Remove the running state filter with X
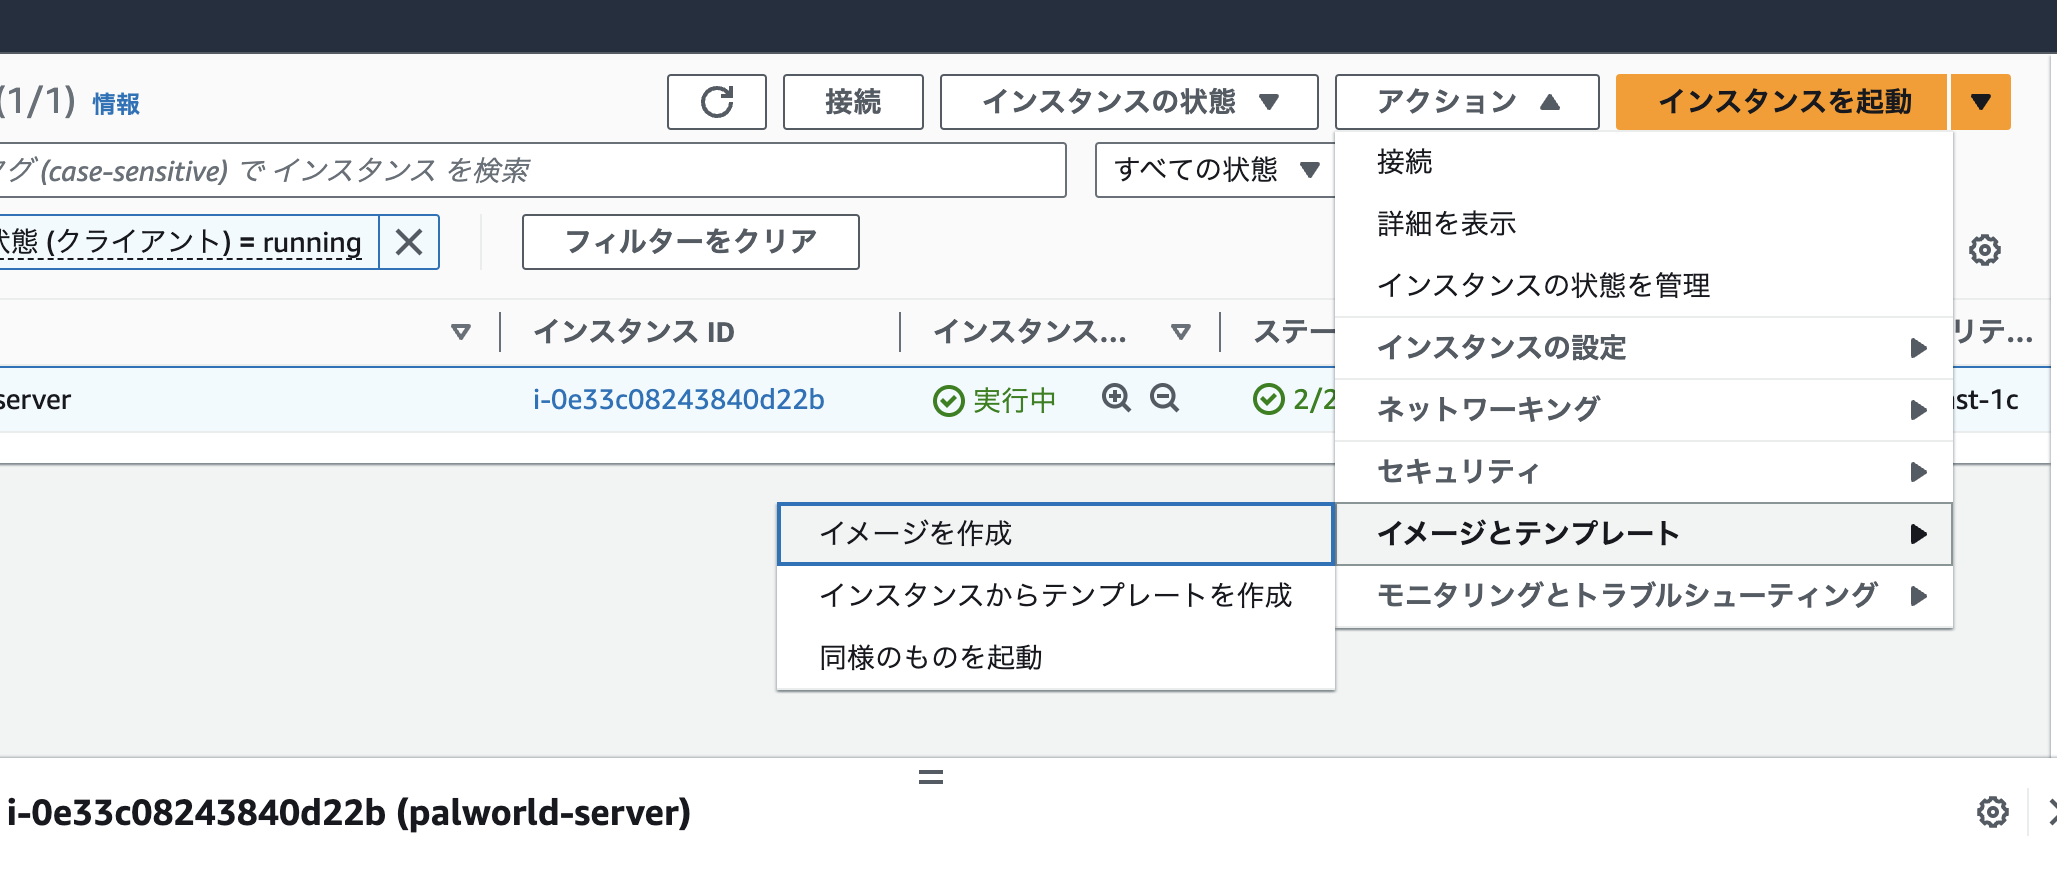 409,242
